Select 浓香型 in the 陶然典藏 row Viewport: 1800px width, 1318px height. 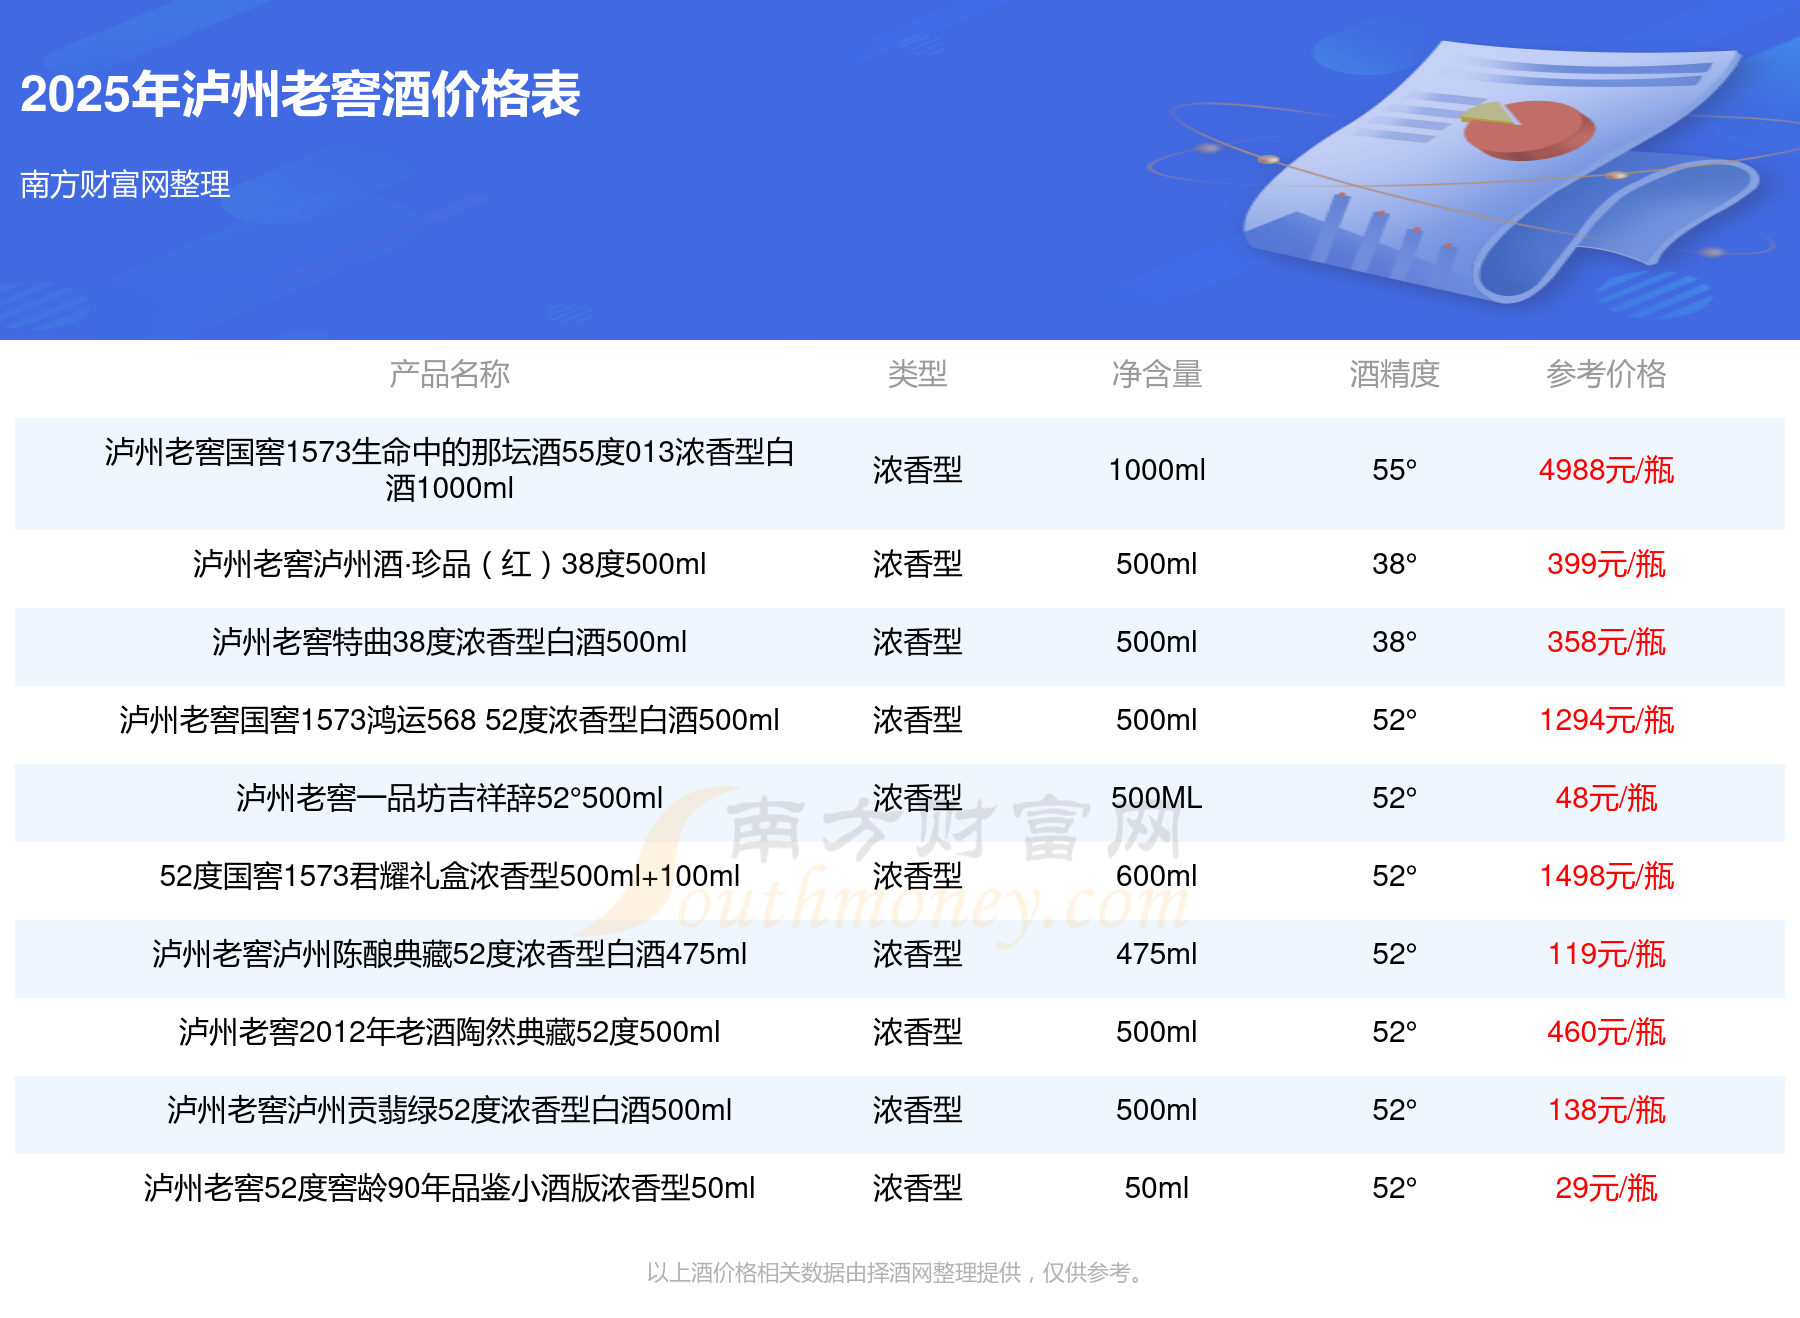(x=917, y=1032)
